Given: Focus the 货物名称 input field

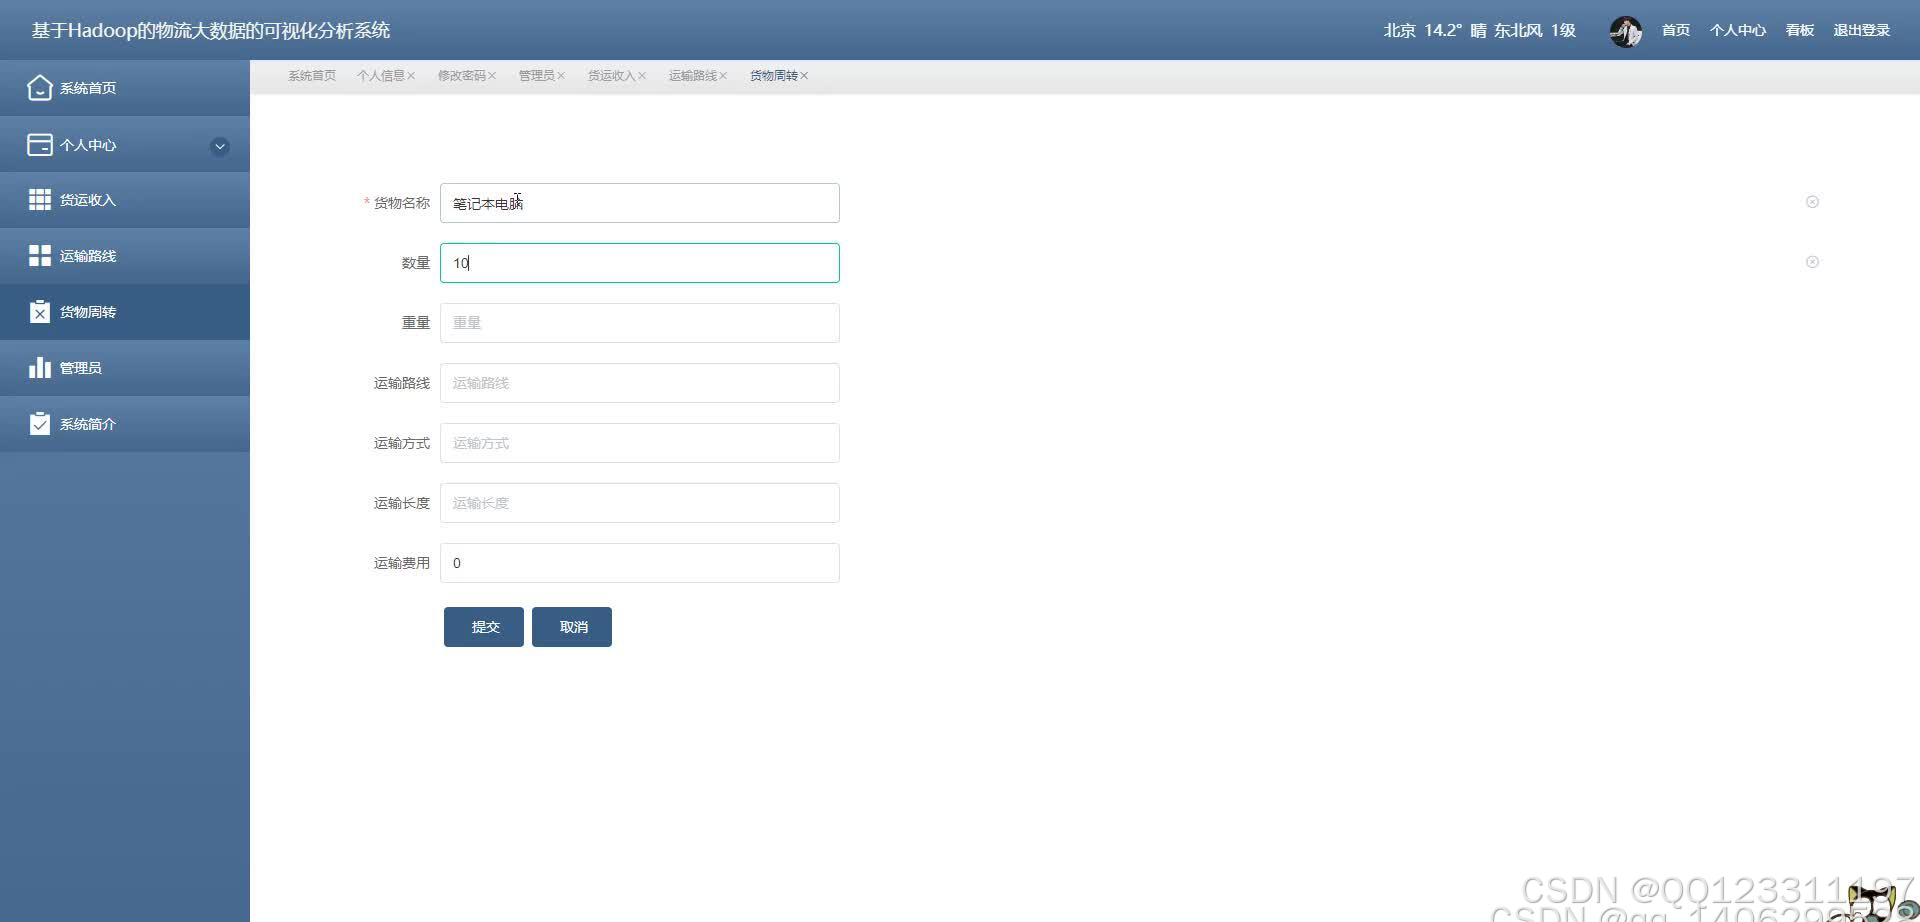Looking at the screenshot, I should (x=640, y=203).
